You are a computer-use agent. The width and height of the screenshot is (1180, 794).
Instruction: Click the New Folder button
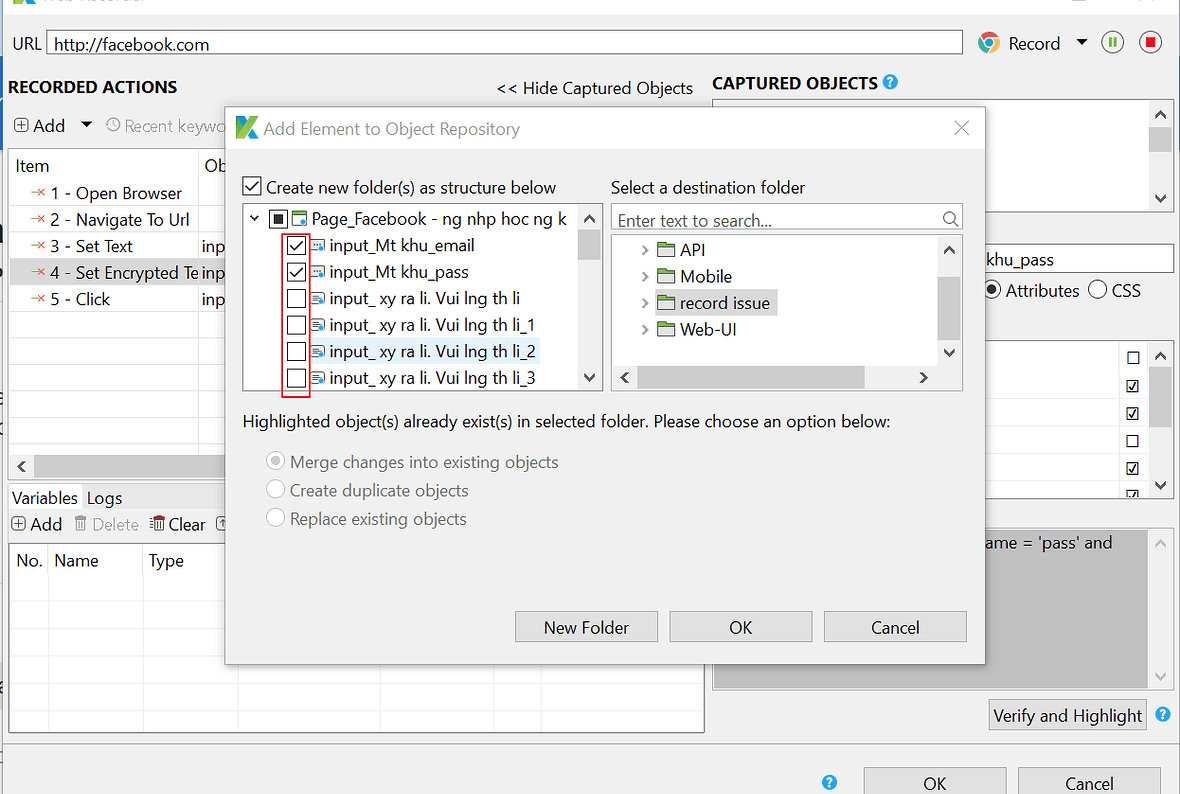tap(586, 626)
